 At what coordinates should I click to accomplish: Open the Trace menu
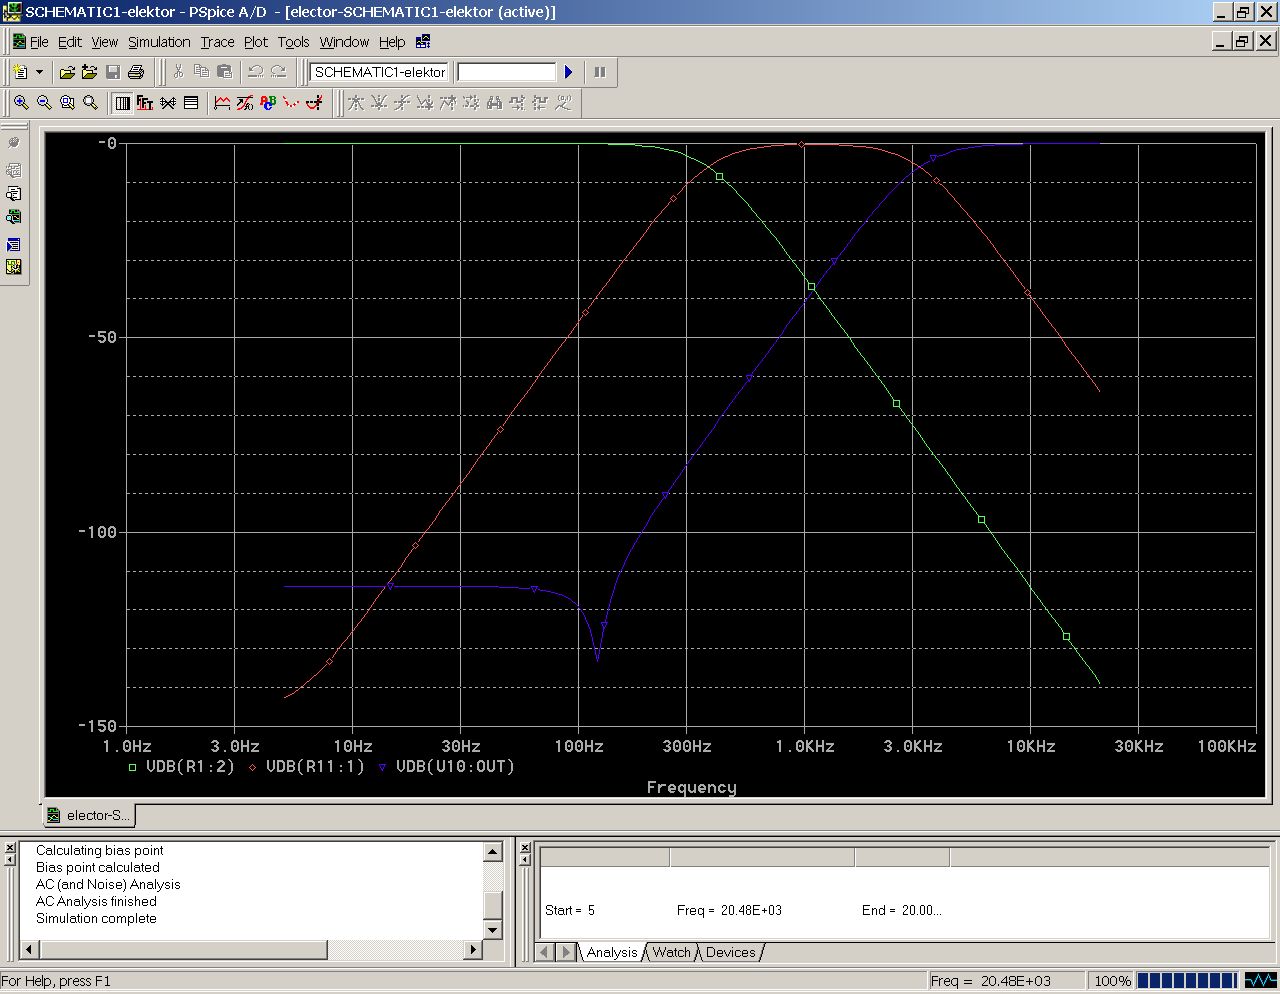[x=217, y=42]
